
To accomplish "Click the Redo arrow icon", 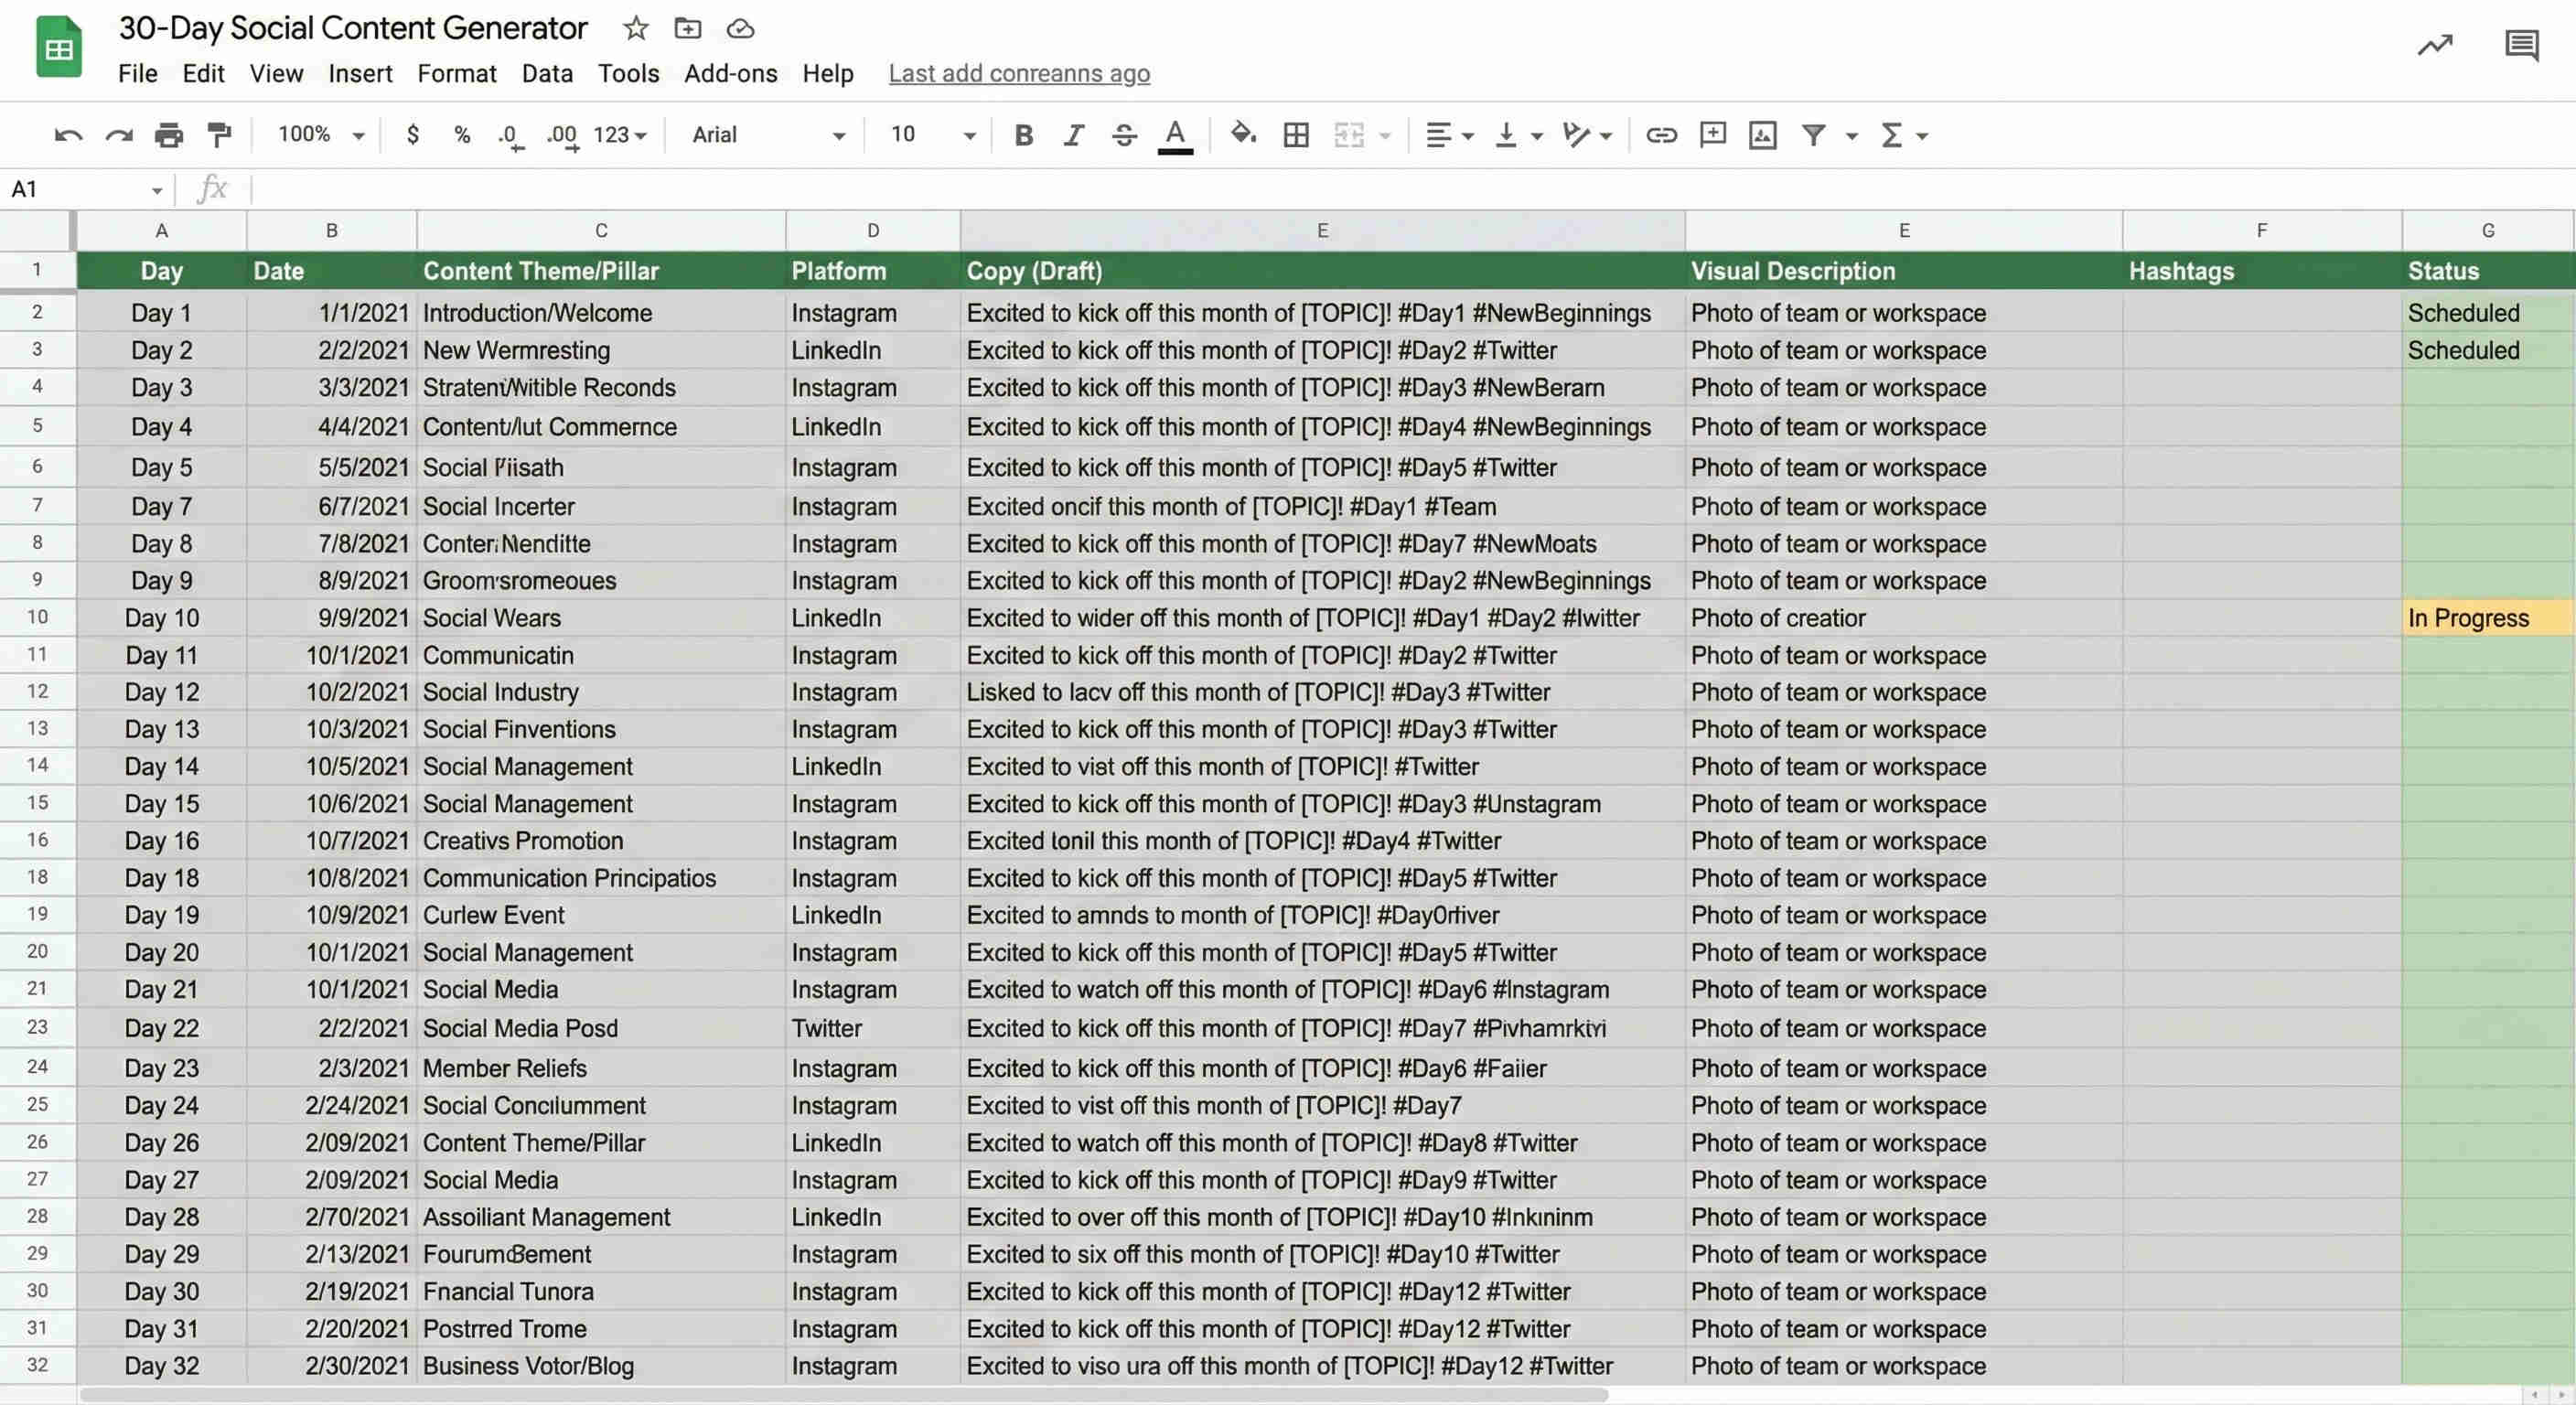I will (x=119, y=135).
